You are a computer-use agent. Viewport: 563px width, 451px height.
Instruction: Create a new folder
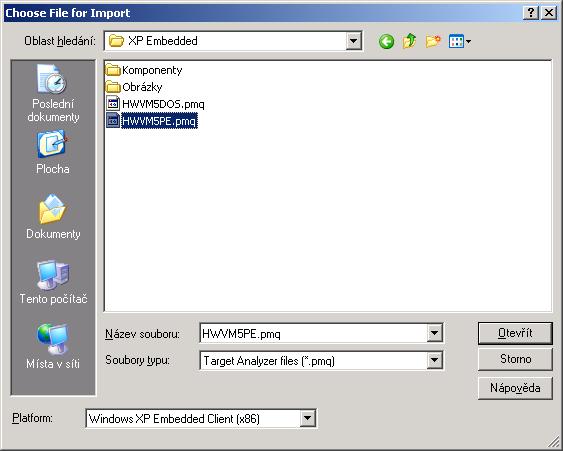point(433,41)
